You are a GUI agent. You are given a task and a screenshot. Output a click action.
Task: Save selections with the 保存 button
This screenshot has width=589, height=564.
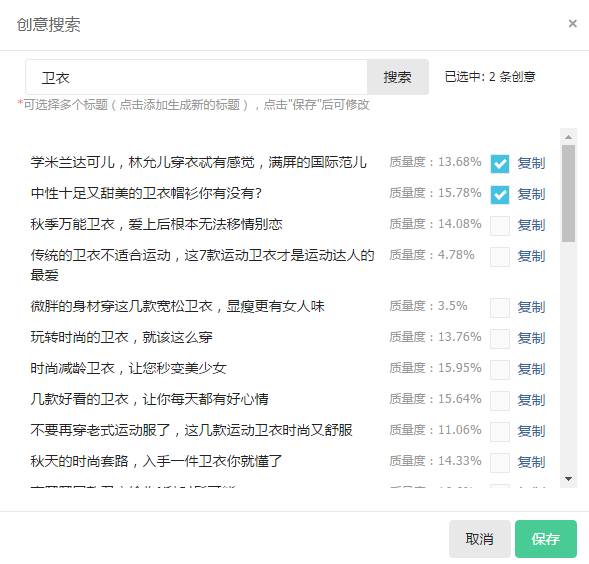point(545,539)
